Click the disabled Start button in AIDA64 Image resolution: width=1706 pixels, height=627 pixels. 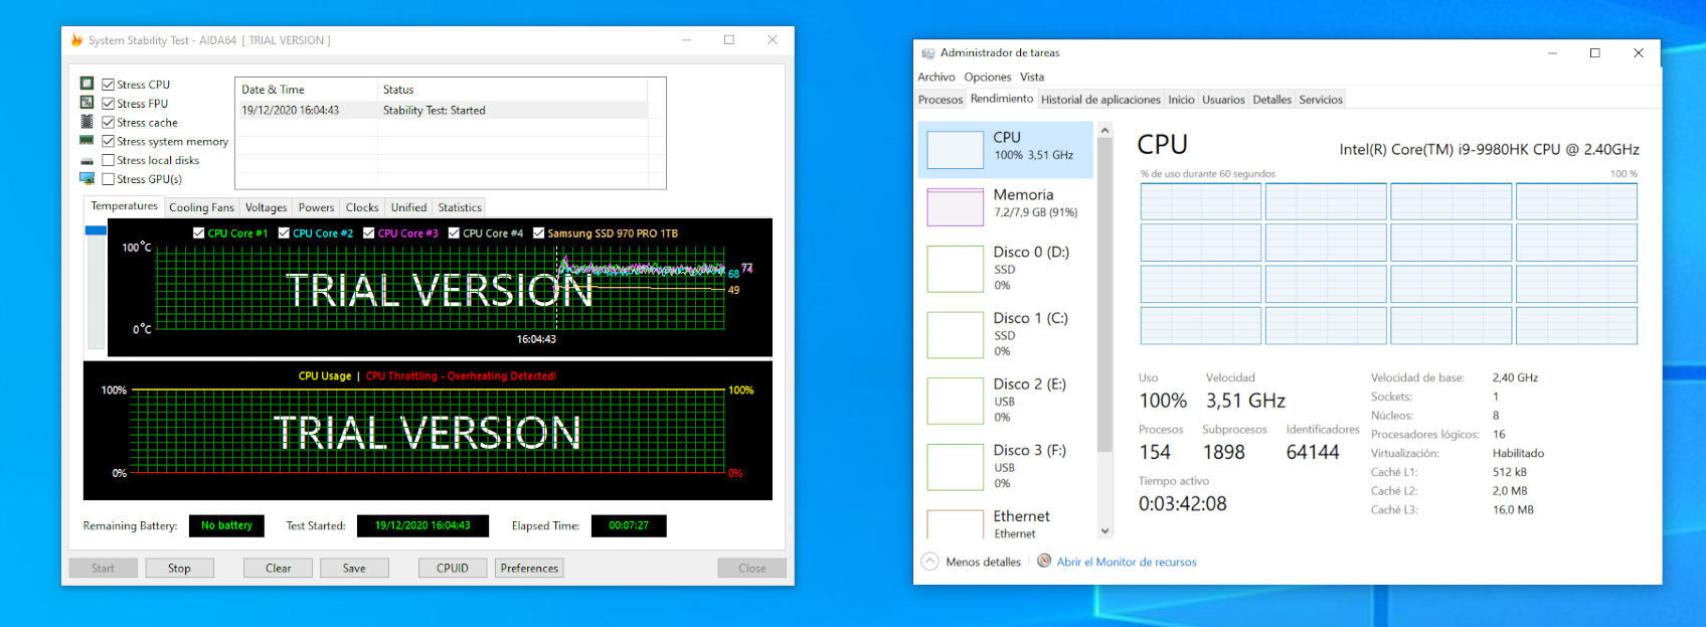[x=103, y=568]
